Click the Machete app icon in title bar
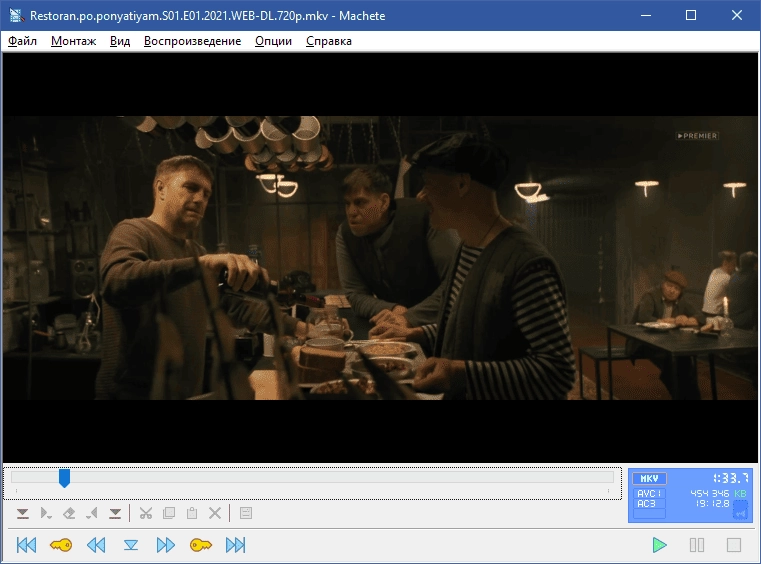This screenshot has height=564, width=761. (17, 16)
